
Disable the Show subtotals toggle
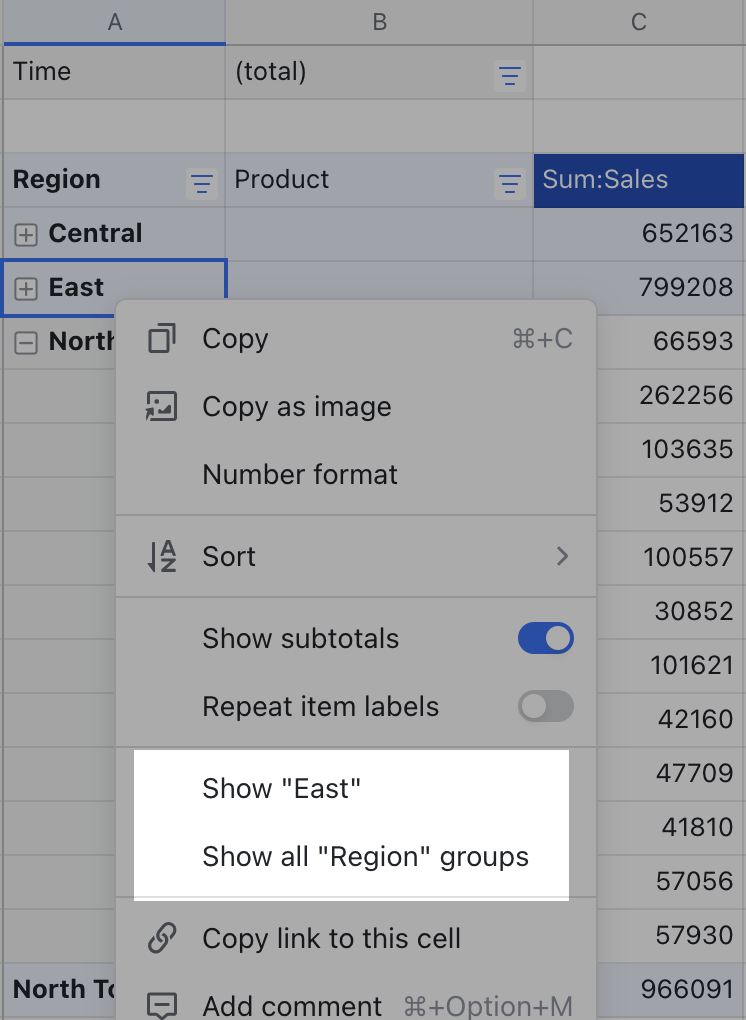[545, 638]
